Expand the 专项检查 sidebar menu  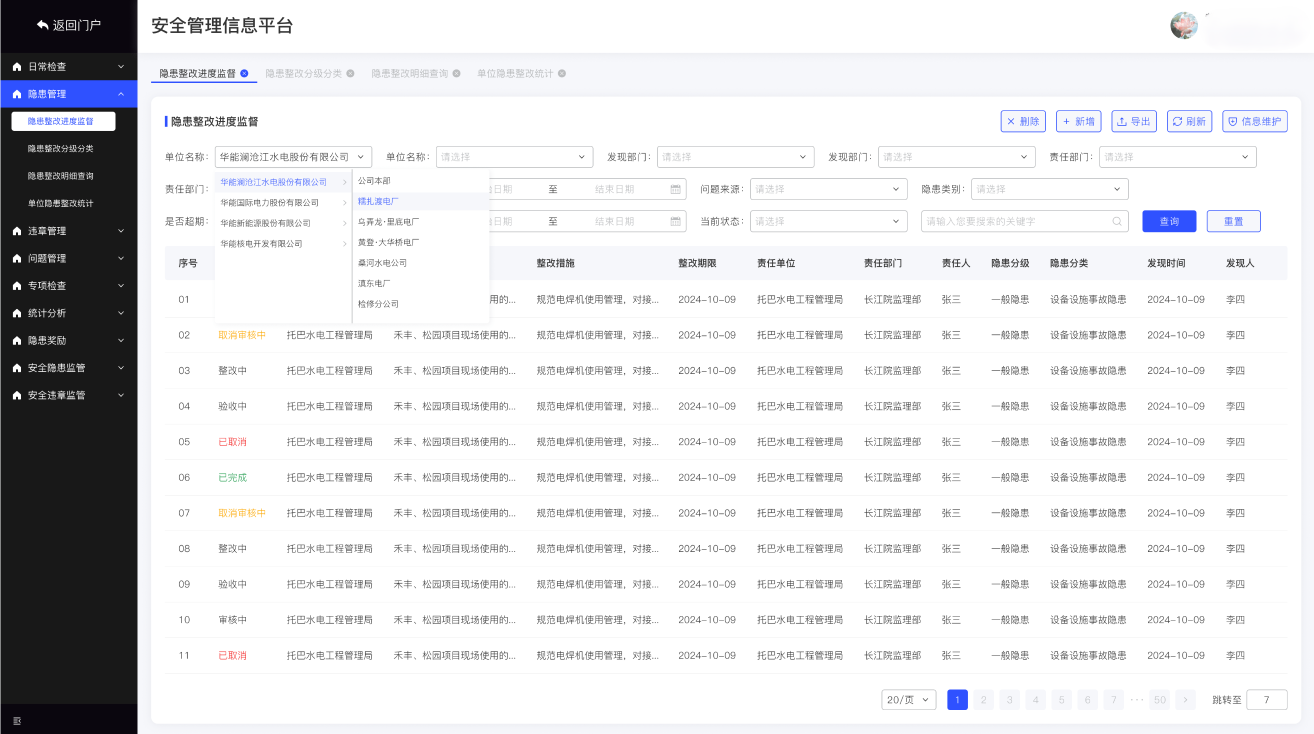tap(68, 286)
